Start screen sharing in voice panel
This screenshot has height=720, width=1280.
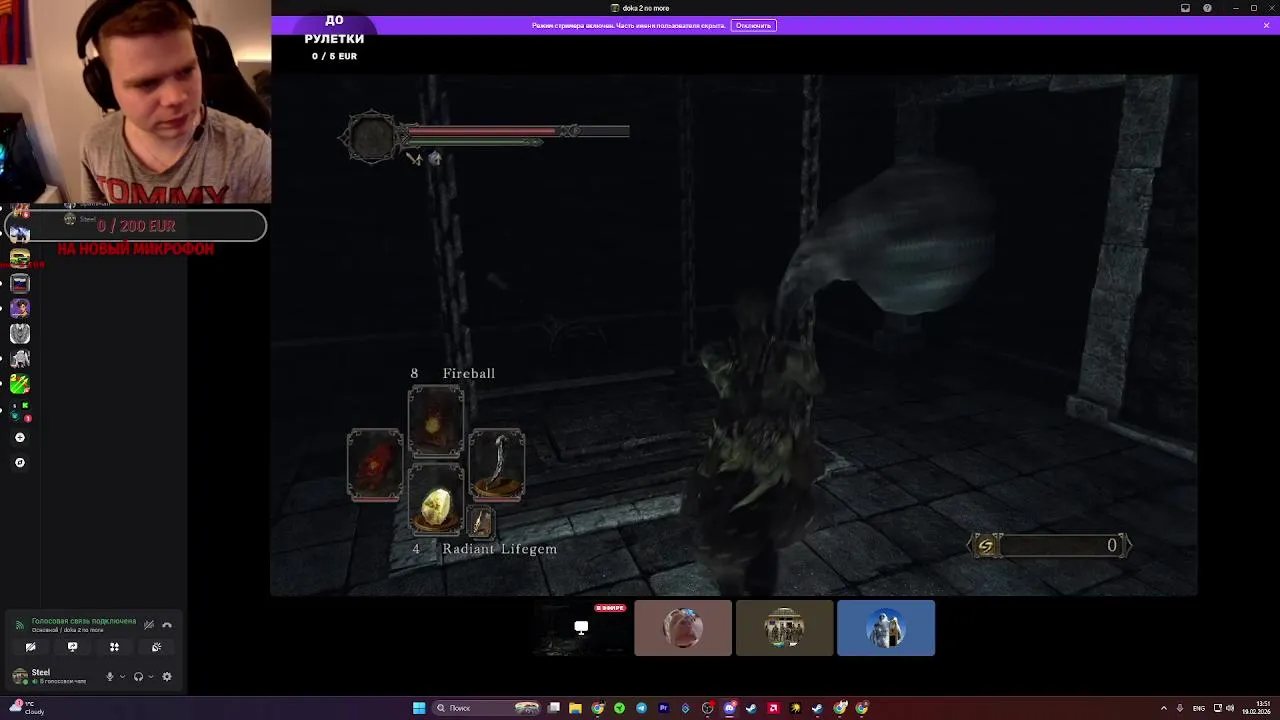tap(72, 647)
